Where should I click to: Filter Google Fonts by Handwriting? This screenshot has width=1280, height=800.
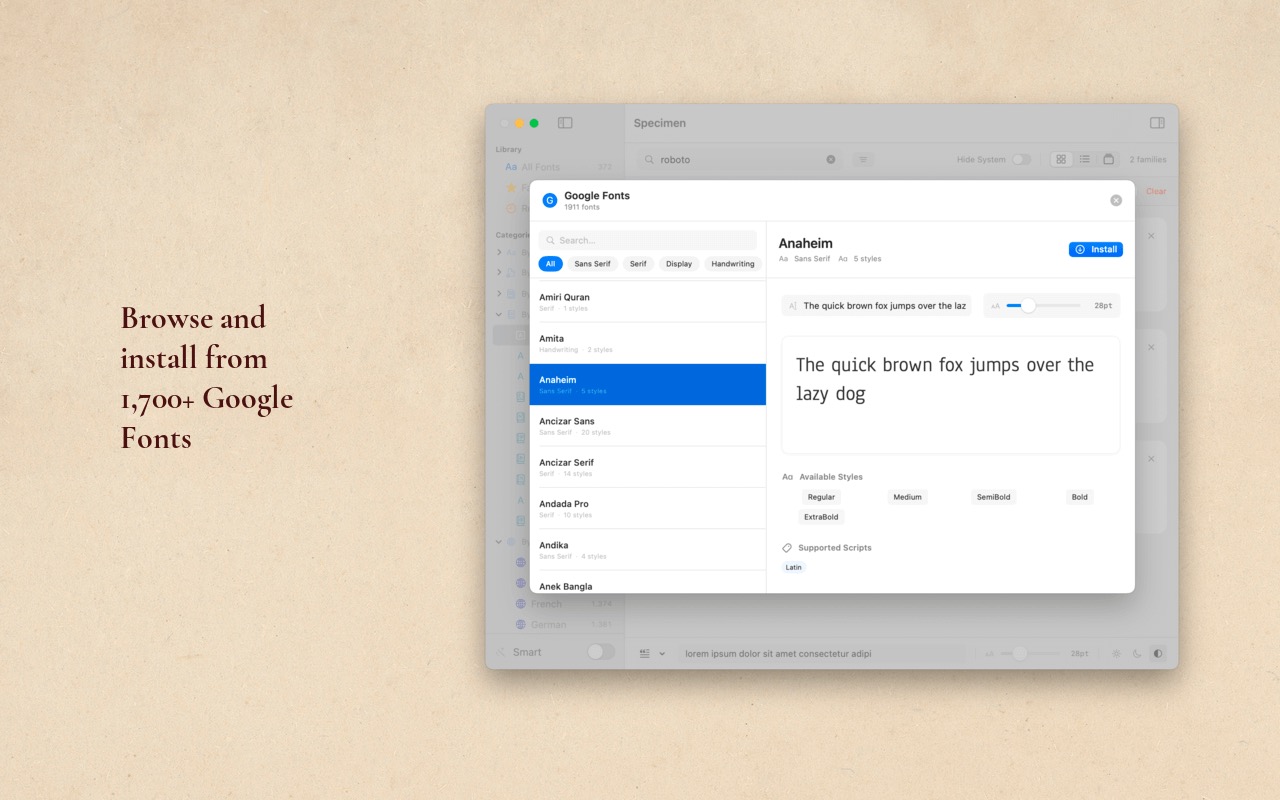click(733, 264)
